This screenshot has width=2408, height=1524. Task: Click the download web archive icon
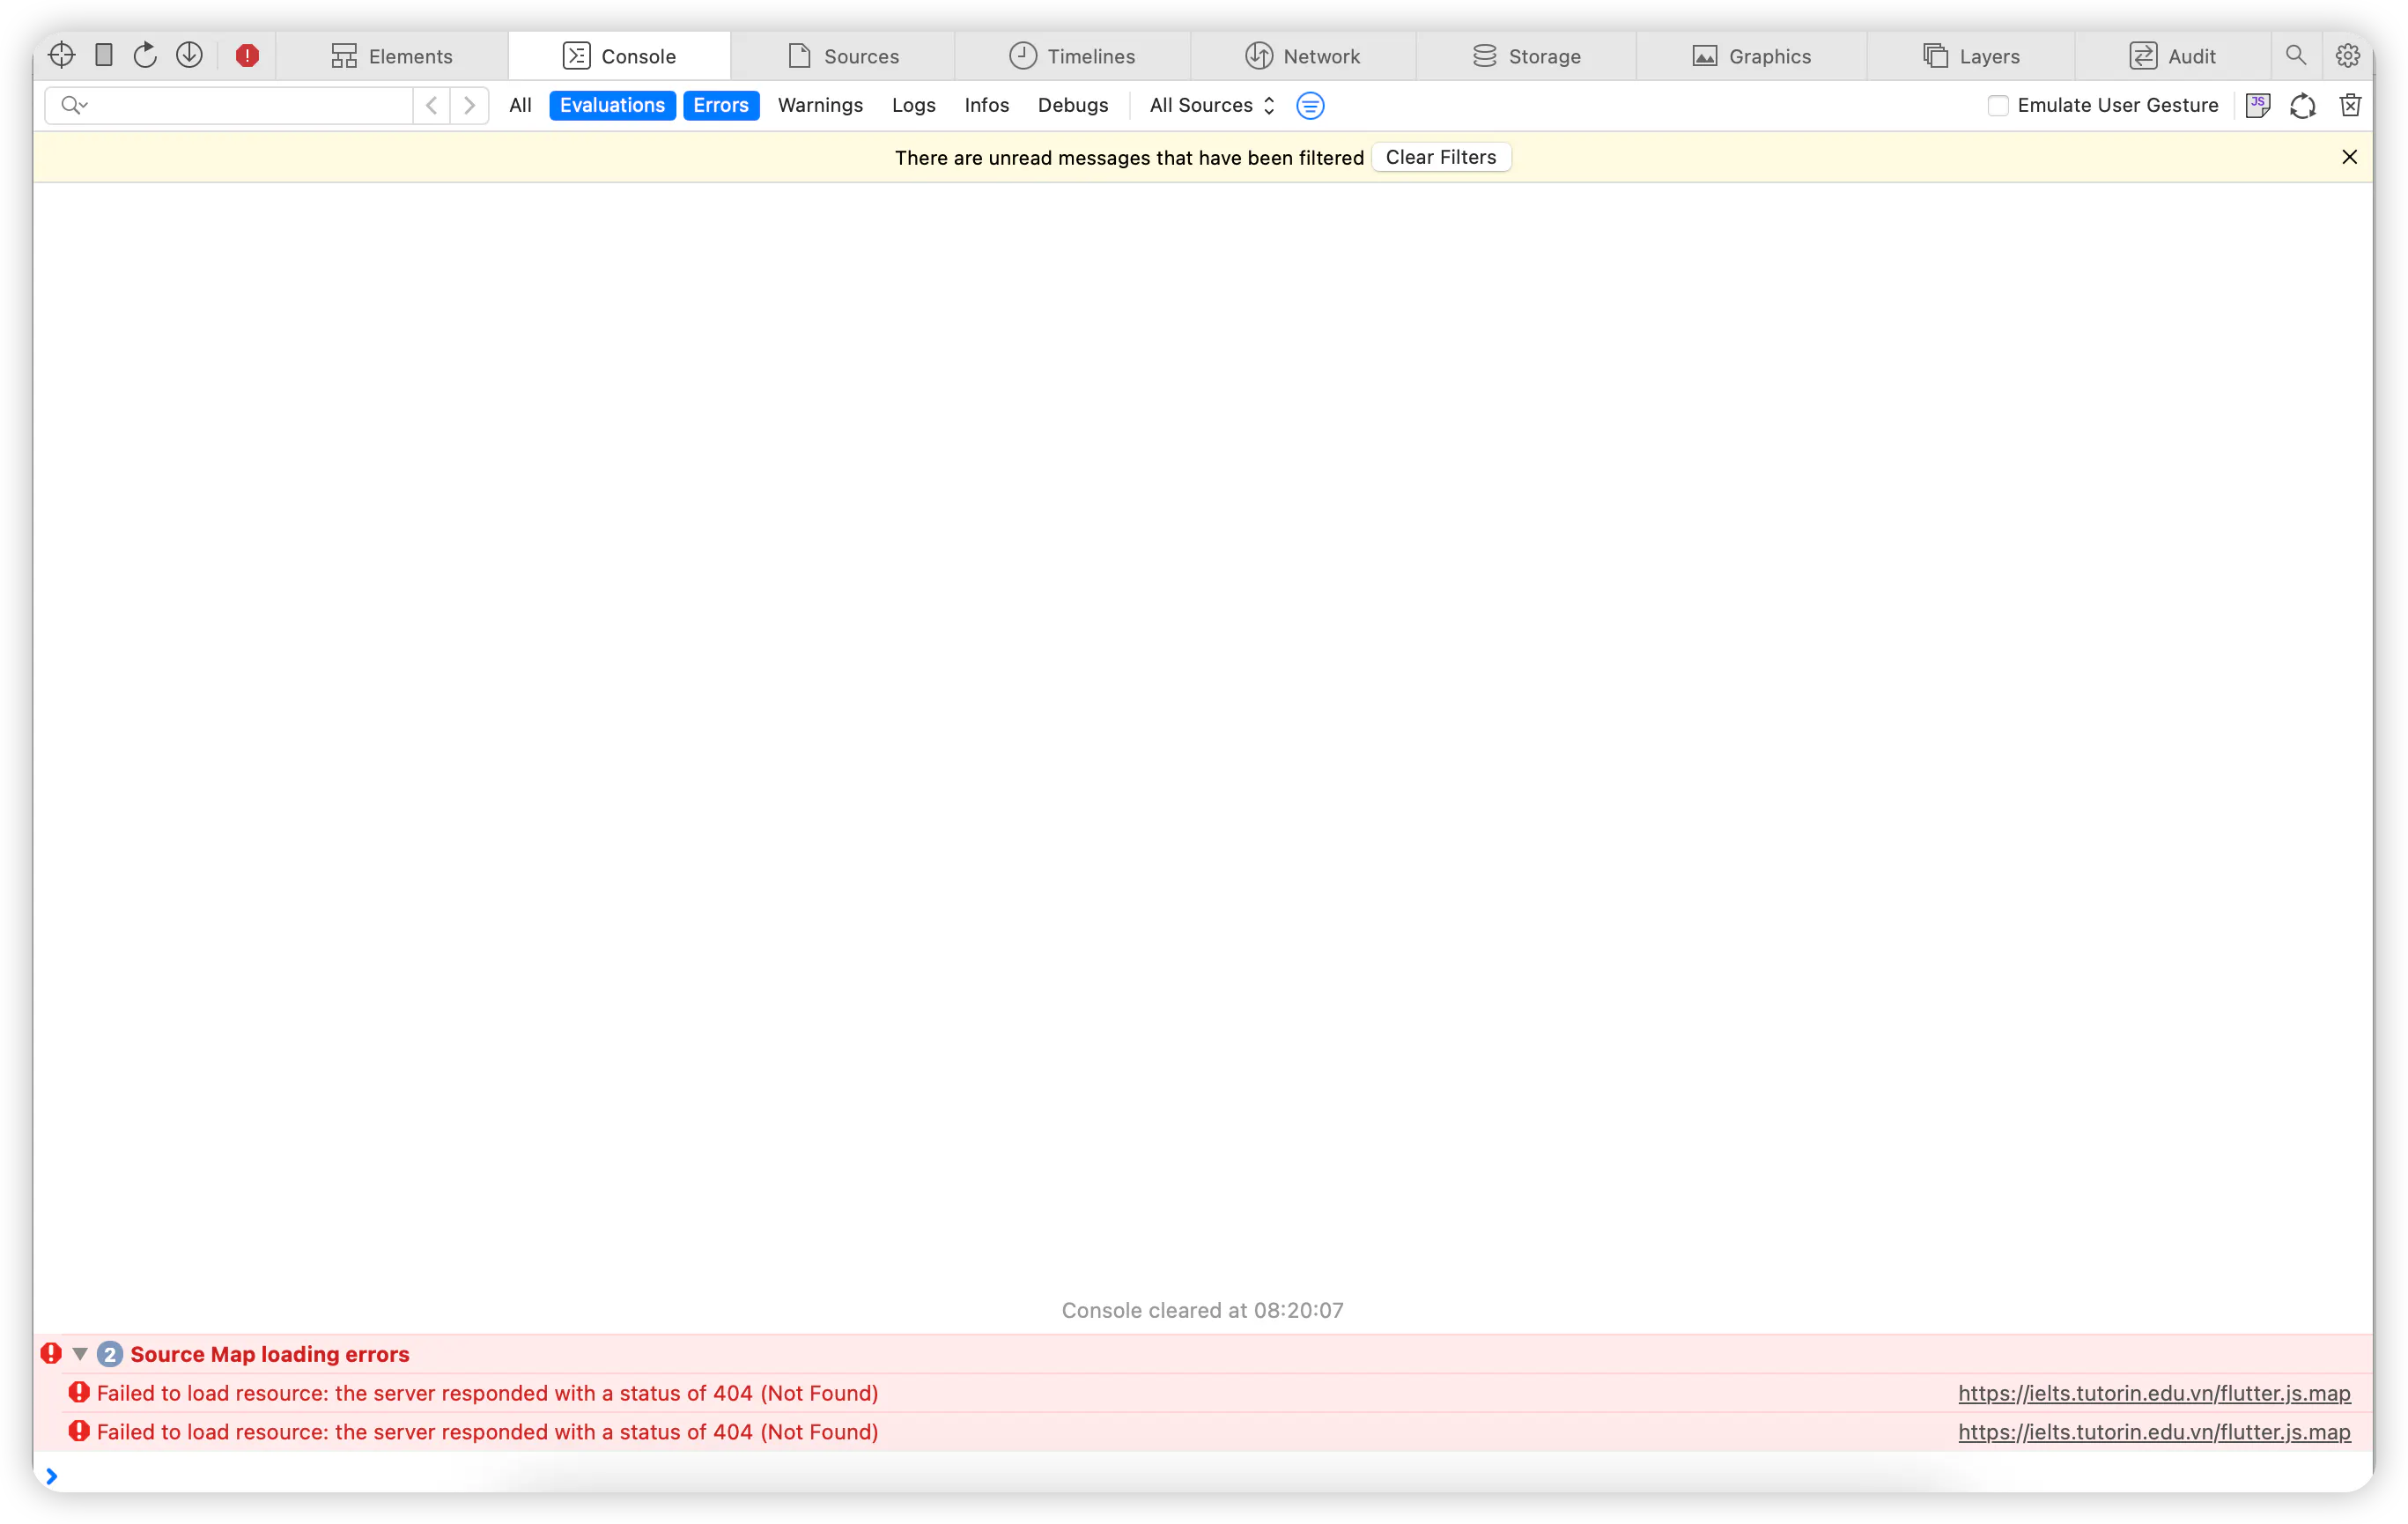click(x=189, y=55)
